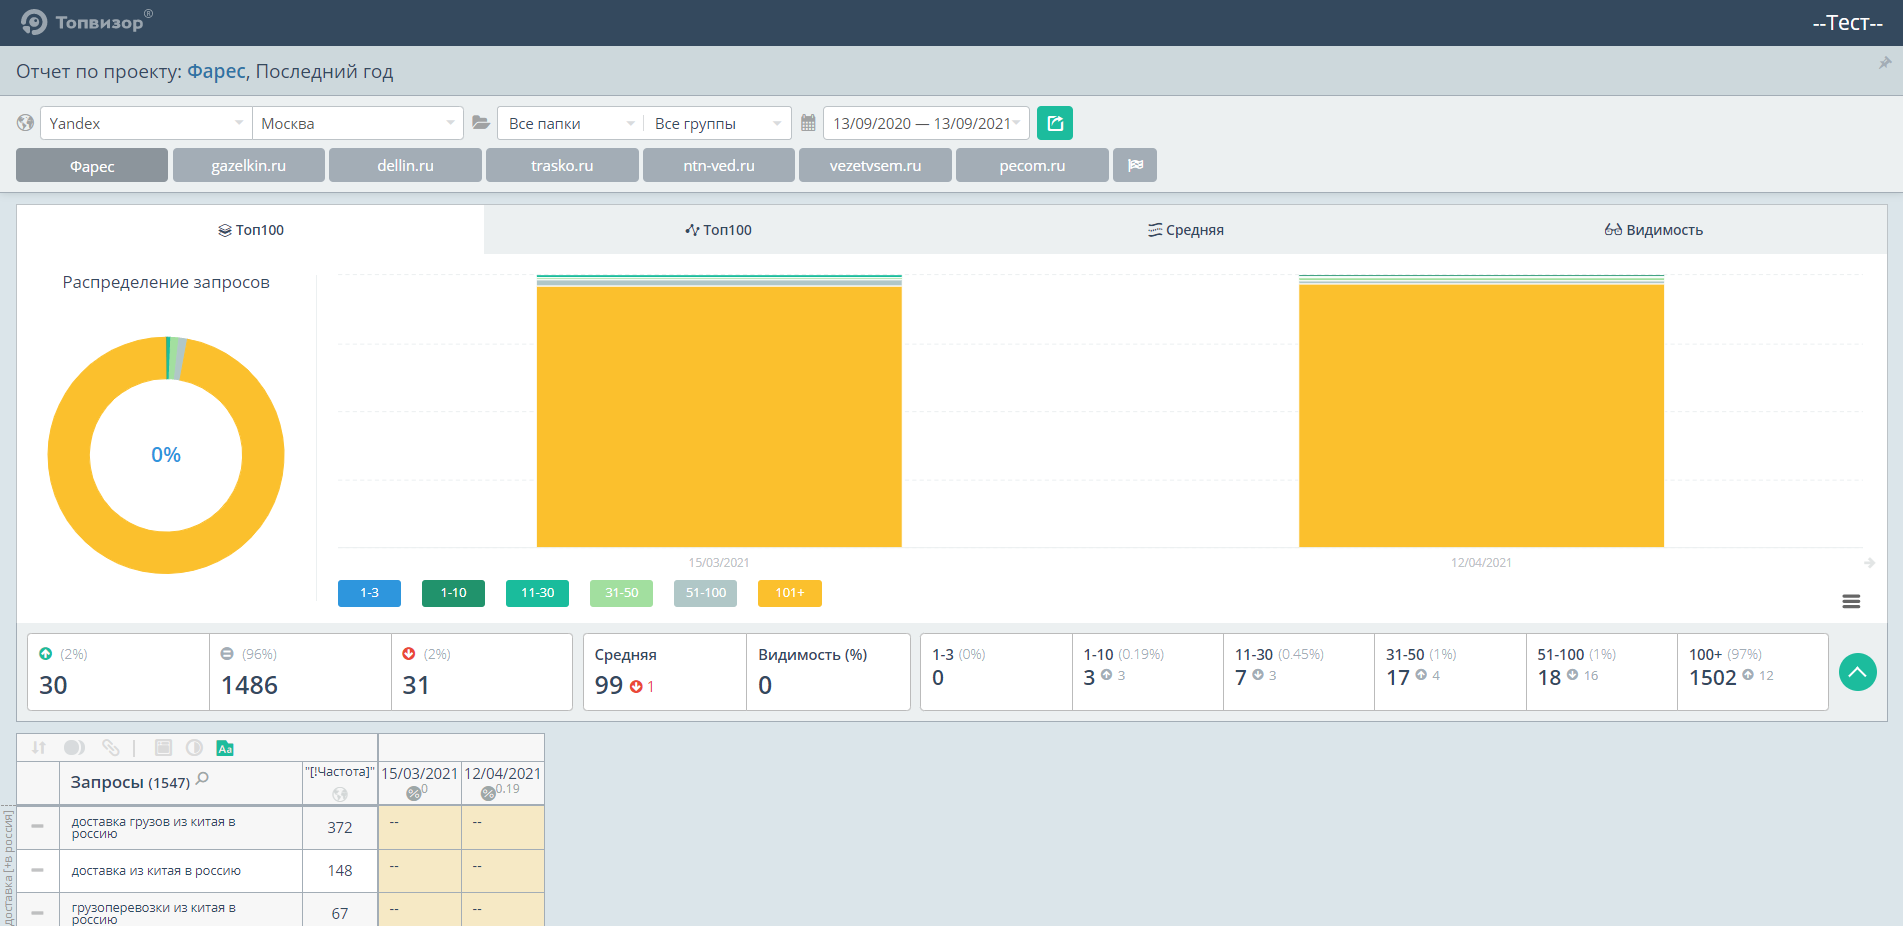The height and width of the screenshot is (926, 1903).
Task: Click the next arrow at chart's right end
Action: coord(1869,563)
